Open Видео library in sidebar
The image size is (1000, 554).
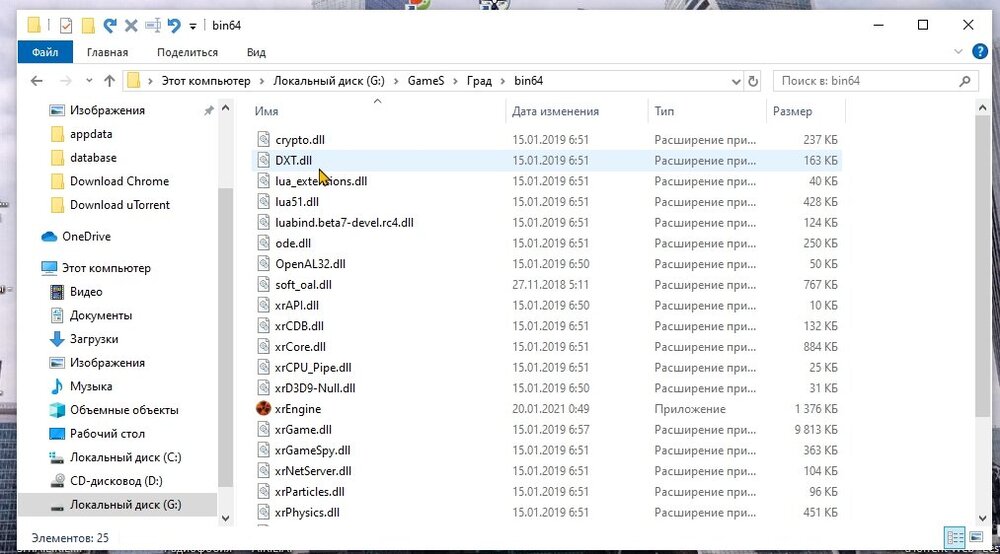coord(86,292)
